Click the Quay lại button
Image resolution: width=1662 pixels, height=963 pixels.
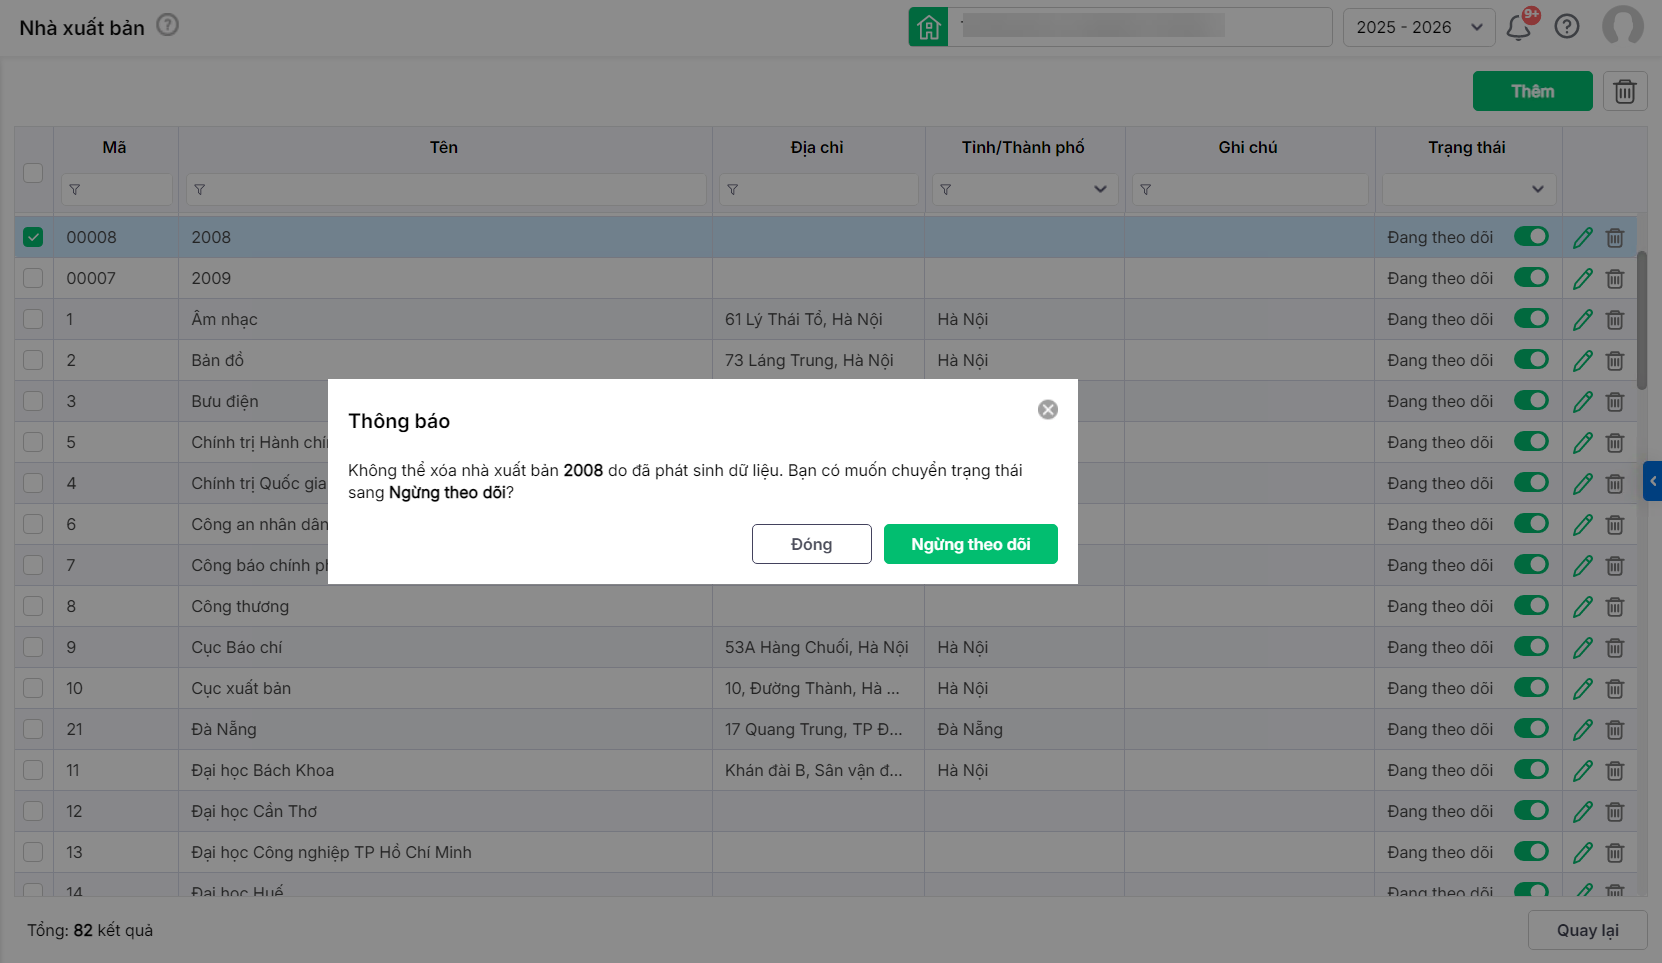pos(1587,930)
